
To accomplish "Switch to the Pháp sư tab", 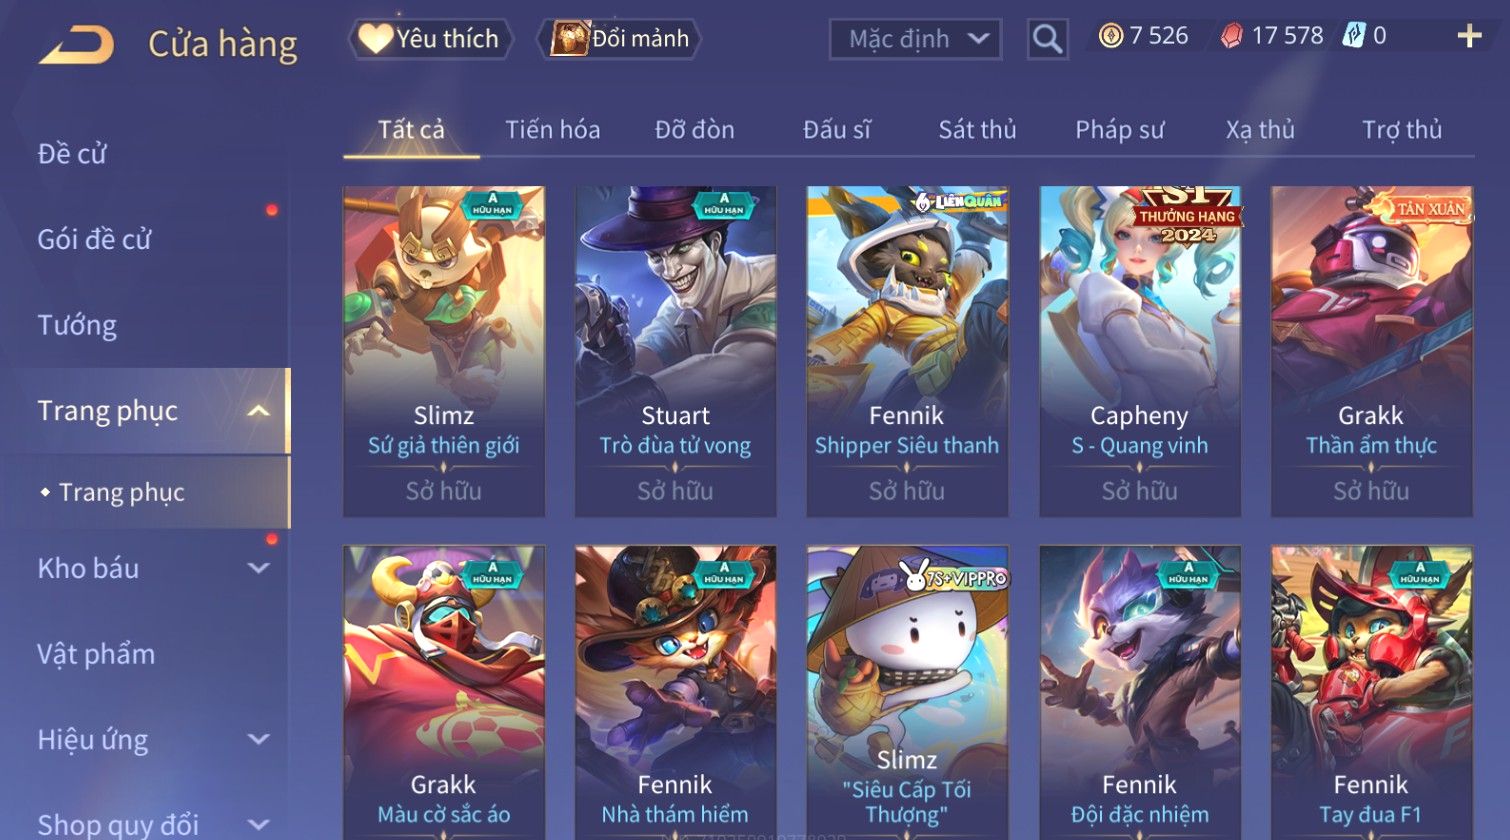I will (x=1119, y=129).
